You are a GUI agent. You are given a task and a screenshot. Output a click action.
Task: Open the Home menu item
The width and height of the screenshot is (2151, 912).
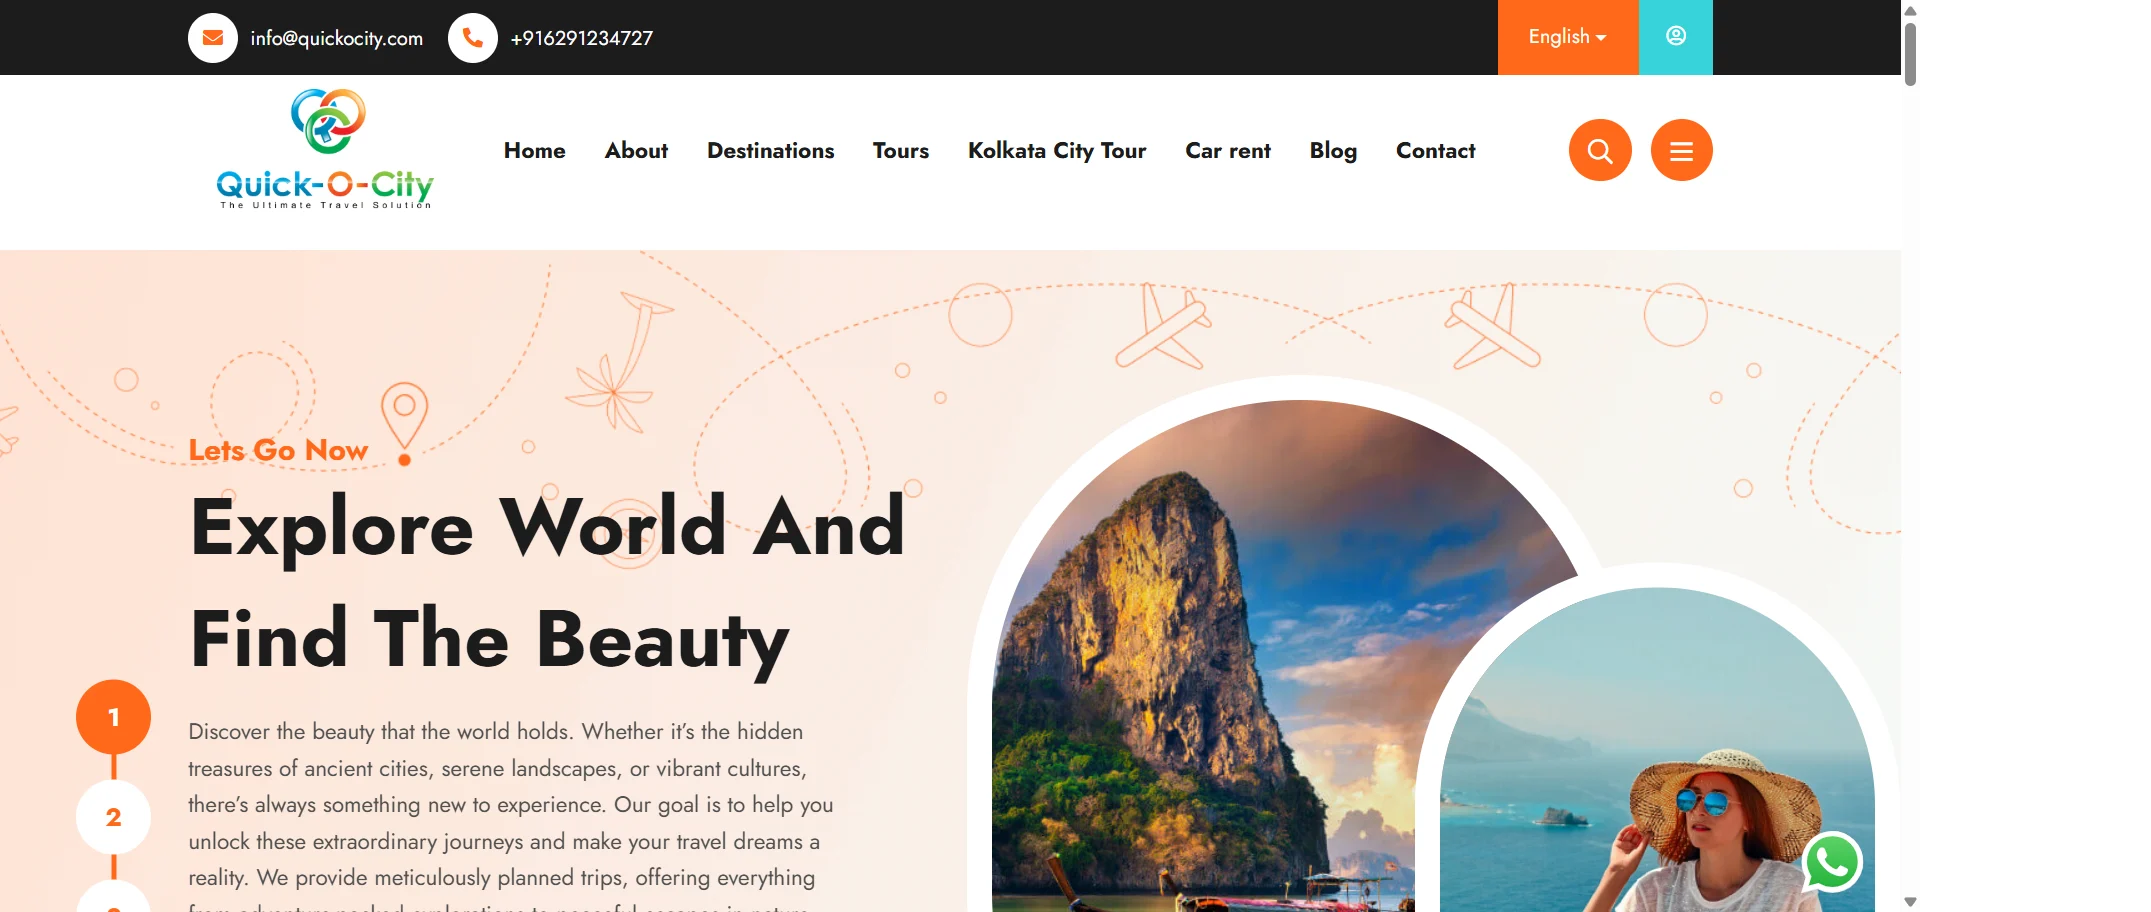[x=535, y=150]
